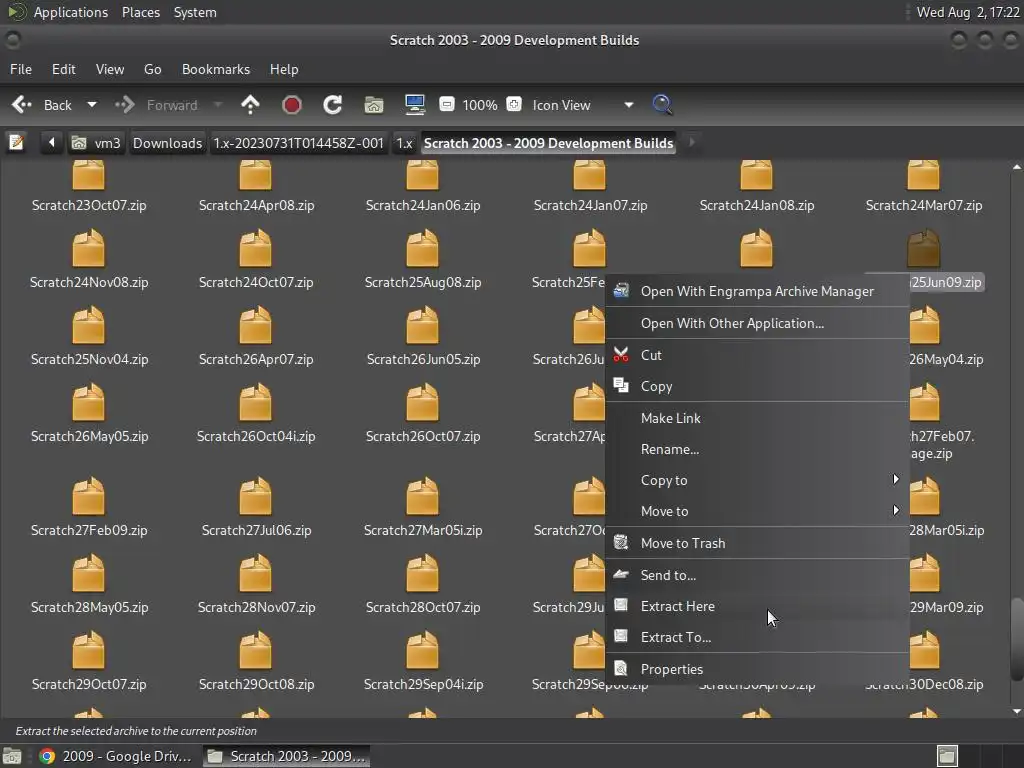
Task: Open the Search magnifier icon
Action: click(662, 104)
